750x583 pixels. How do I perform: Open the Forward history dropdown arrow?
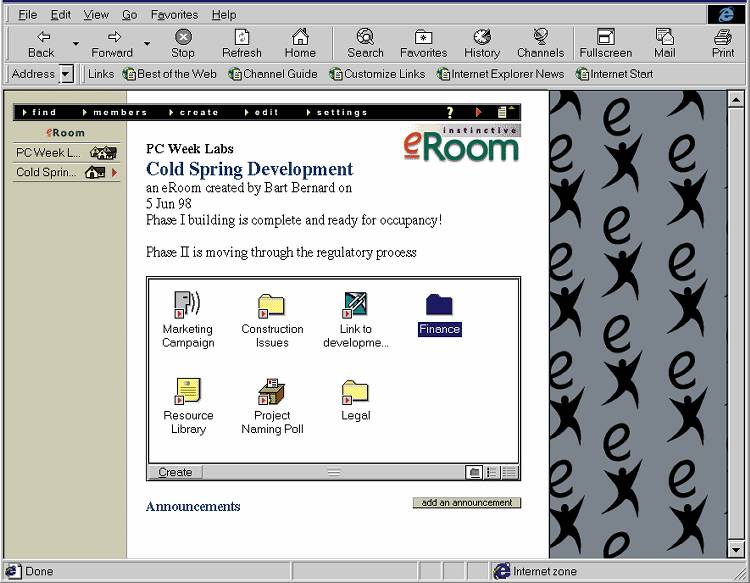coord(147,44)
